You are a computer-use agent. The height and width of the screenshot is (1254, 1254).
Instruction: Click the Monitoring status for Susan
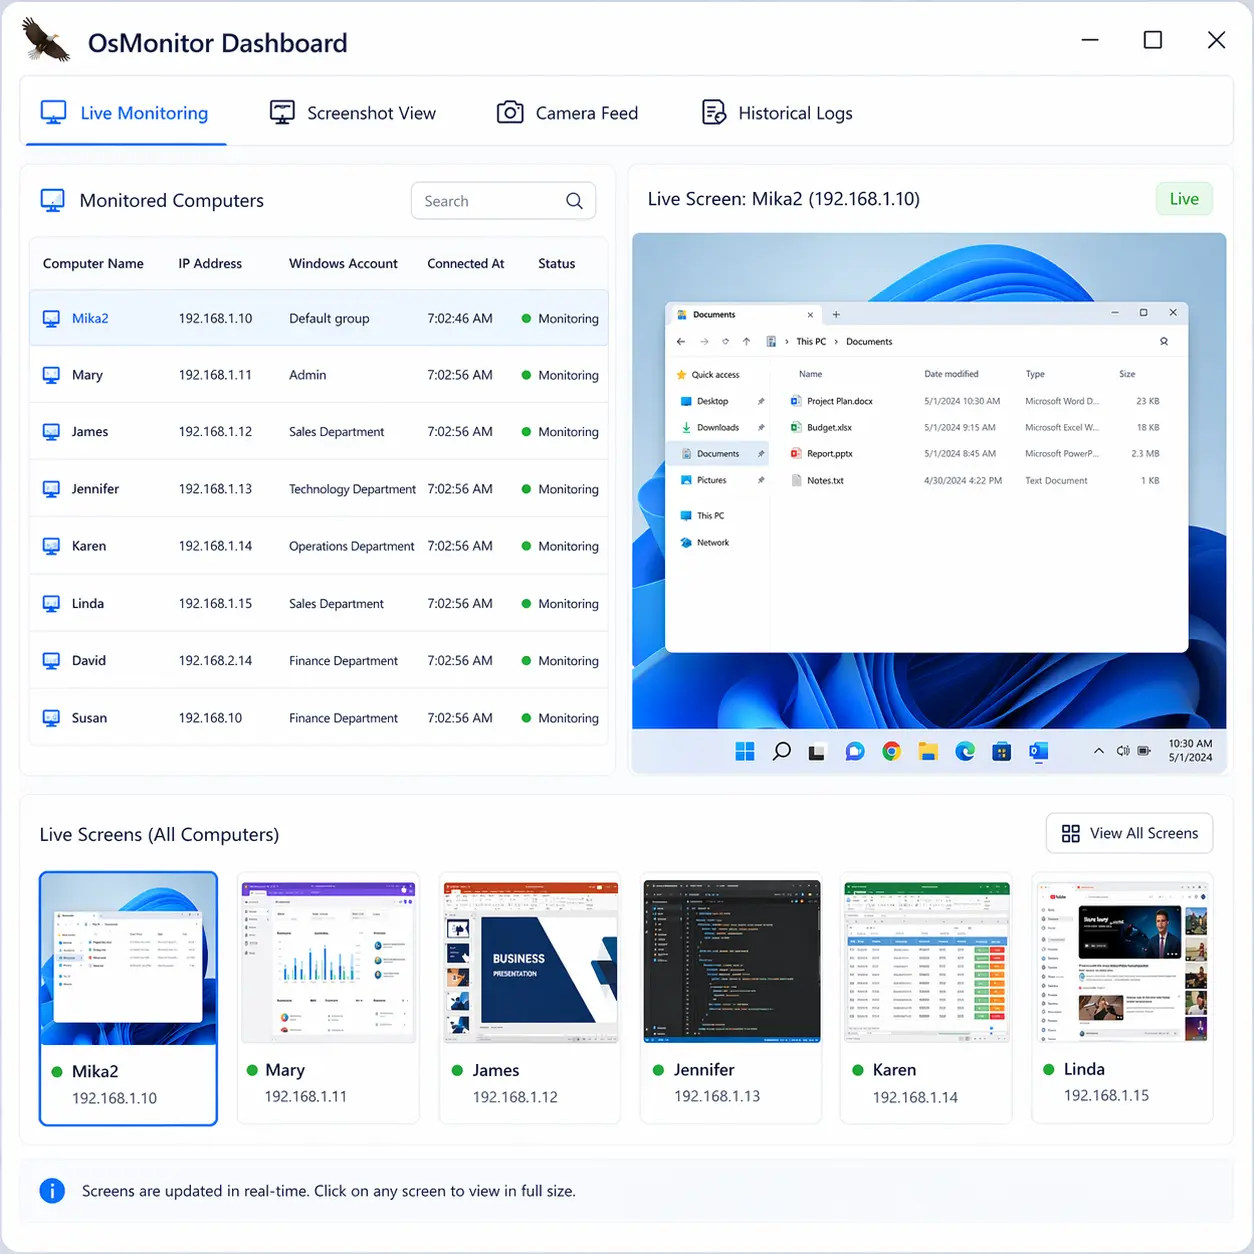click(560, 718)
